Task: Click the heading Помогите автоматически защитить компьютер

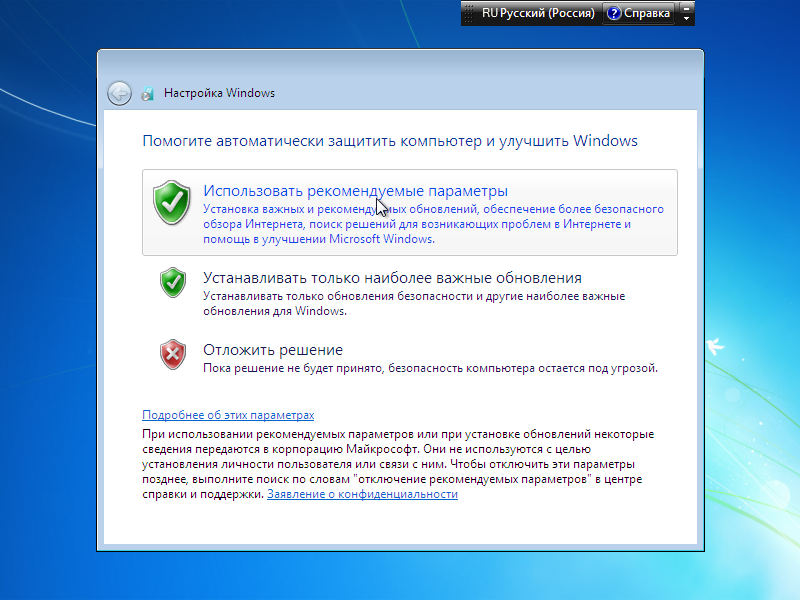Action: coord(390,141)
